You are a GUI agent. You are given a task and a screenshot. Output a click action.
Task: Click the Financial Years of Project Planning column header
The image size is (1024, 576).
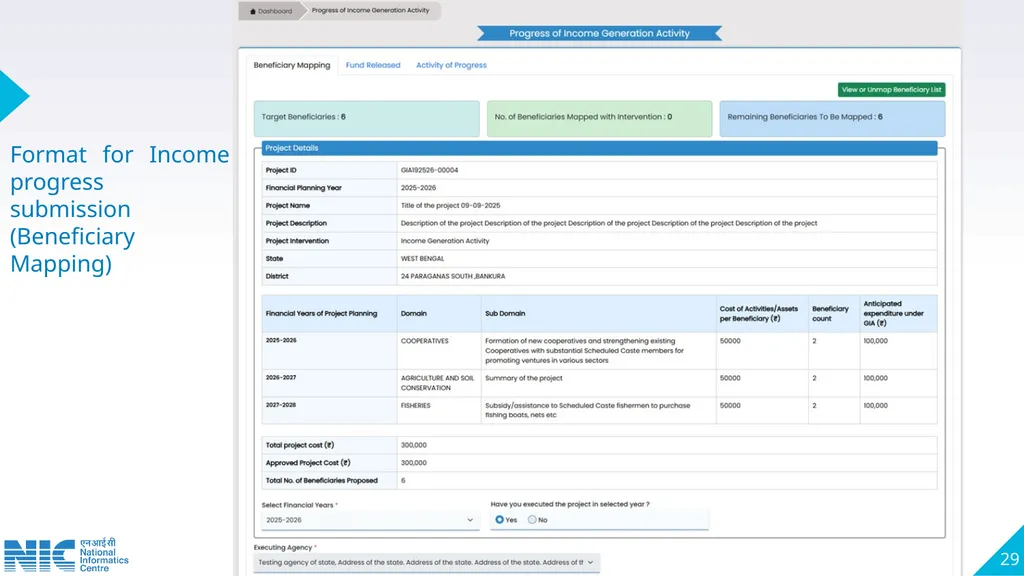click(329, 313)
